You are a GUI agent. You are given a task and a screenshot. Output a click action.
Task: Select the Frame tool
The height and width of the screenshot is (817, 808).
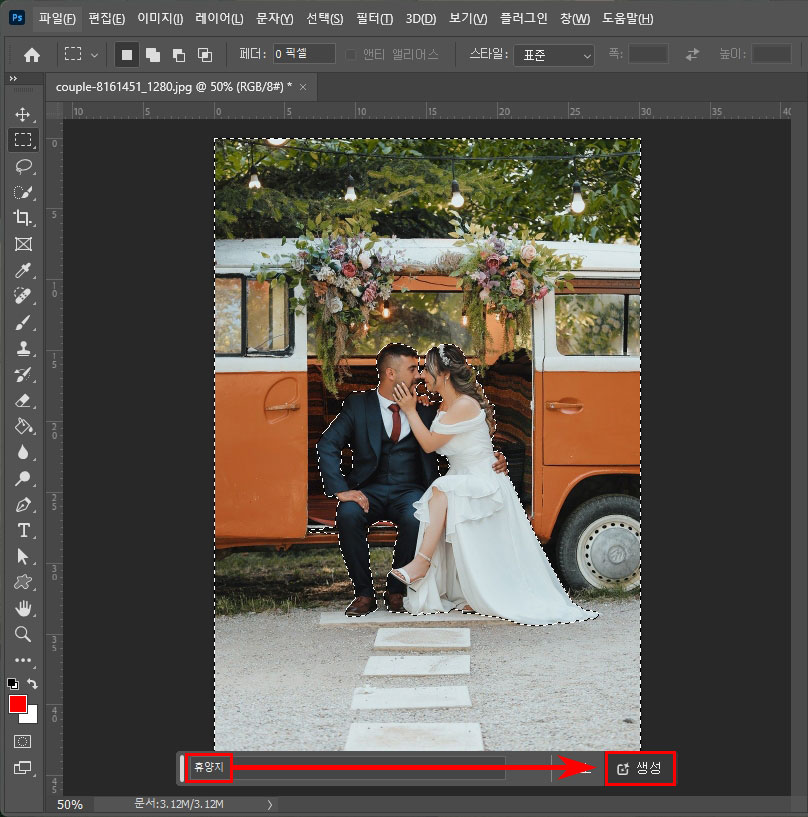point(22,244)
